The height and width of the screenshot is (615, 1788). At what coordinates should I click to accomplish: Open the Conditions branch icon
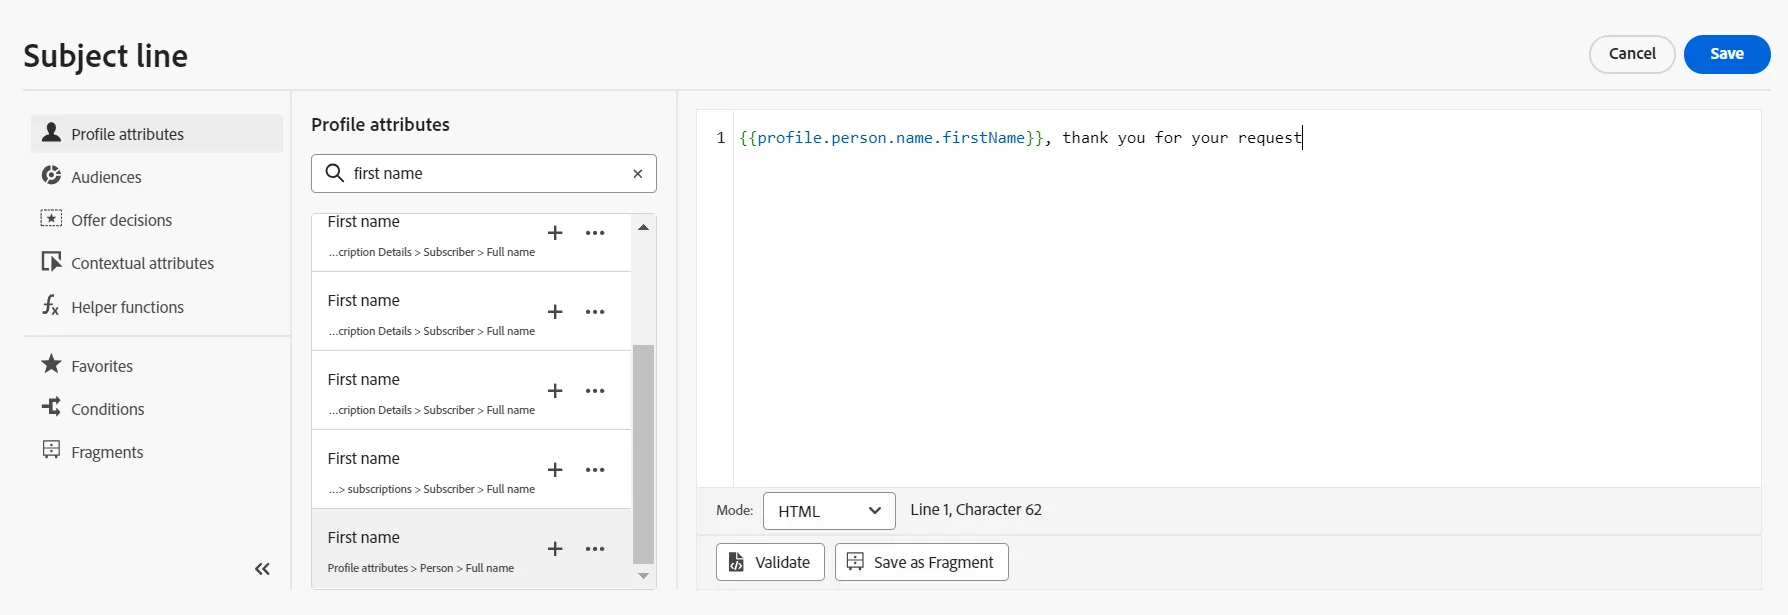click(51, 407)
